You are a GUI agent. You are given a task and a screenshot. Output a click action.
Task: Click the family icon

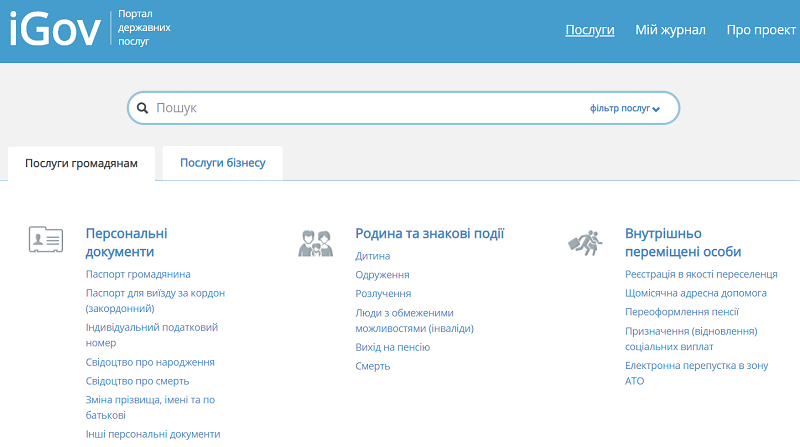tap(316, 243)
